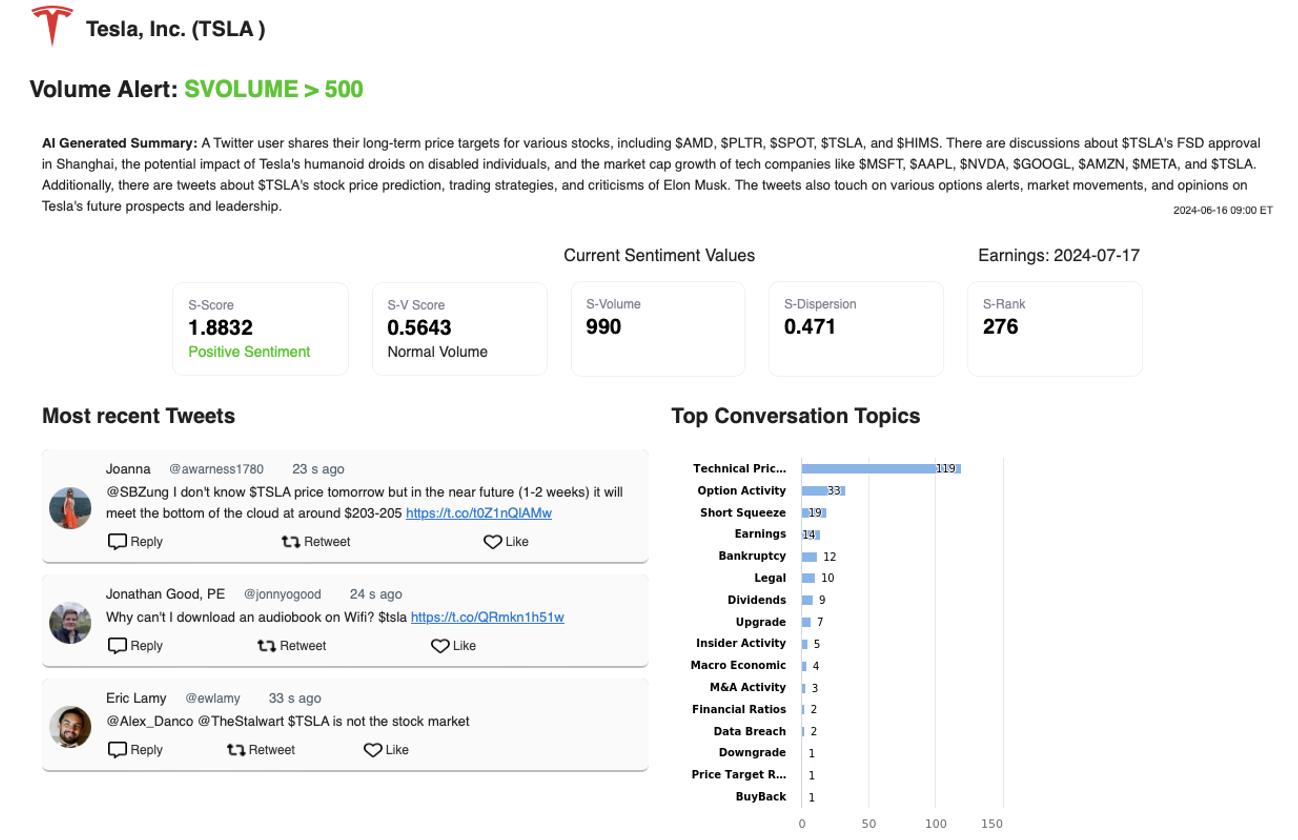Reply to Eric Lamy's tweet
Image resolution: width=1298 pixels, height=840 pixels.
(135, 750)
